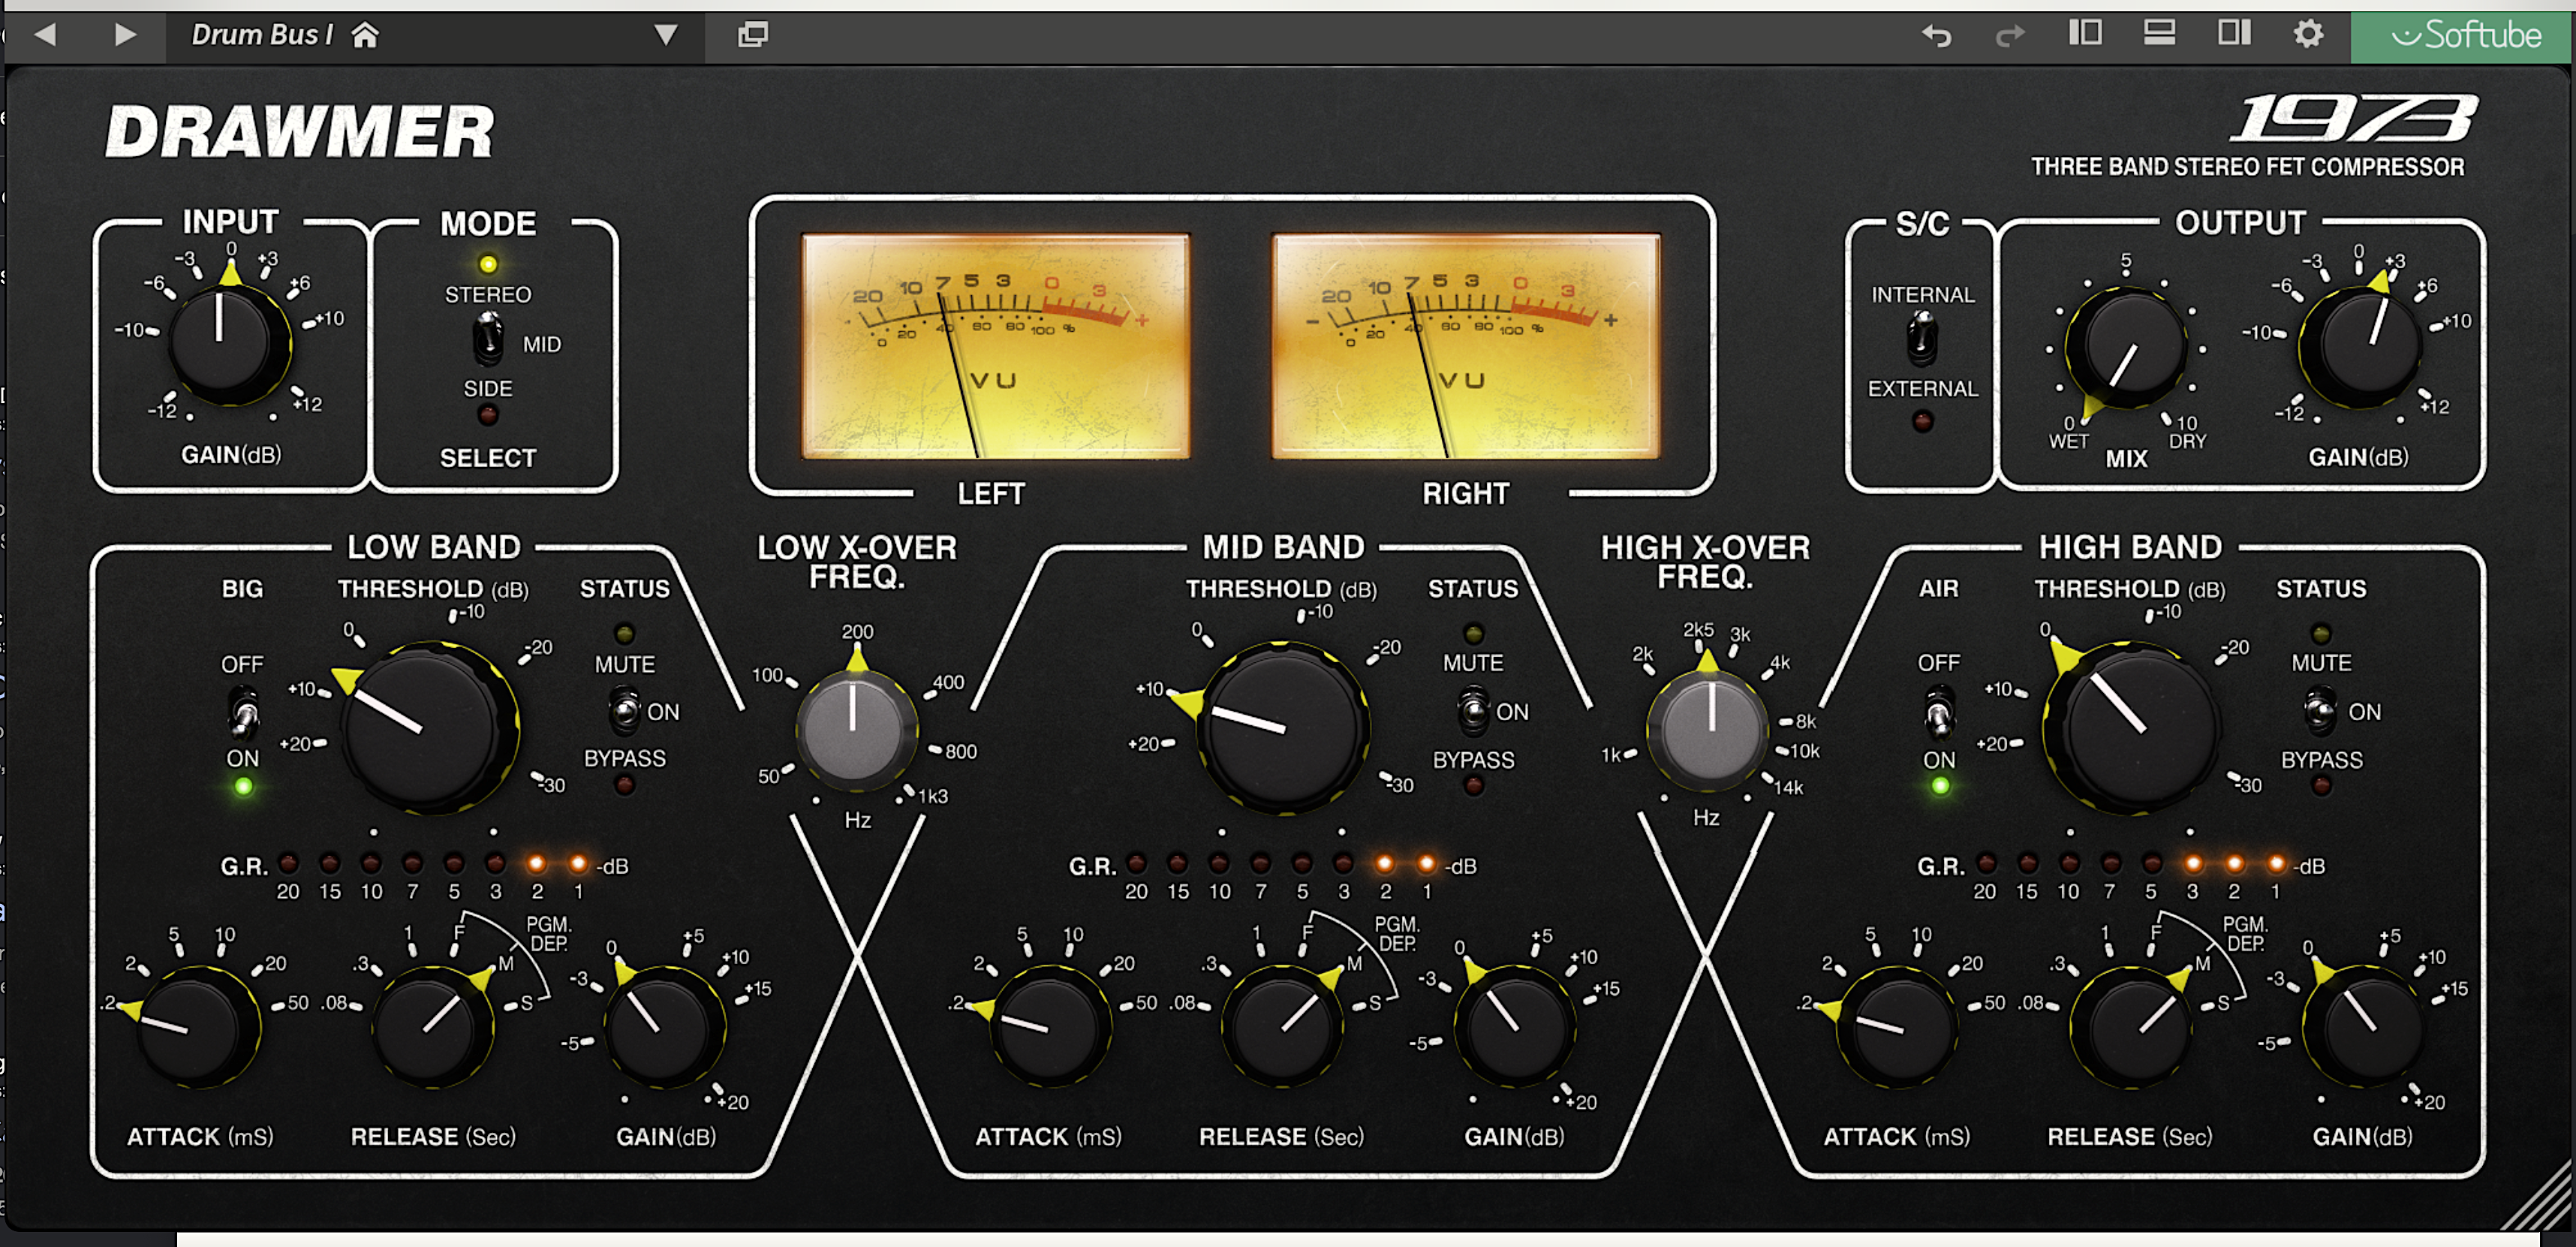
Task: Click the DRAWMER logo
Action: tap(300, 132)
